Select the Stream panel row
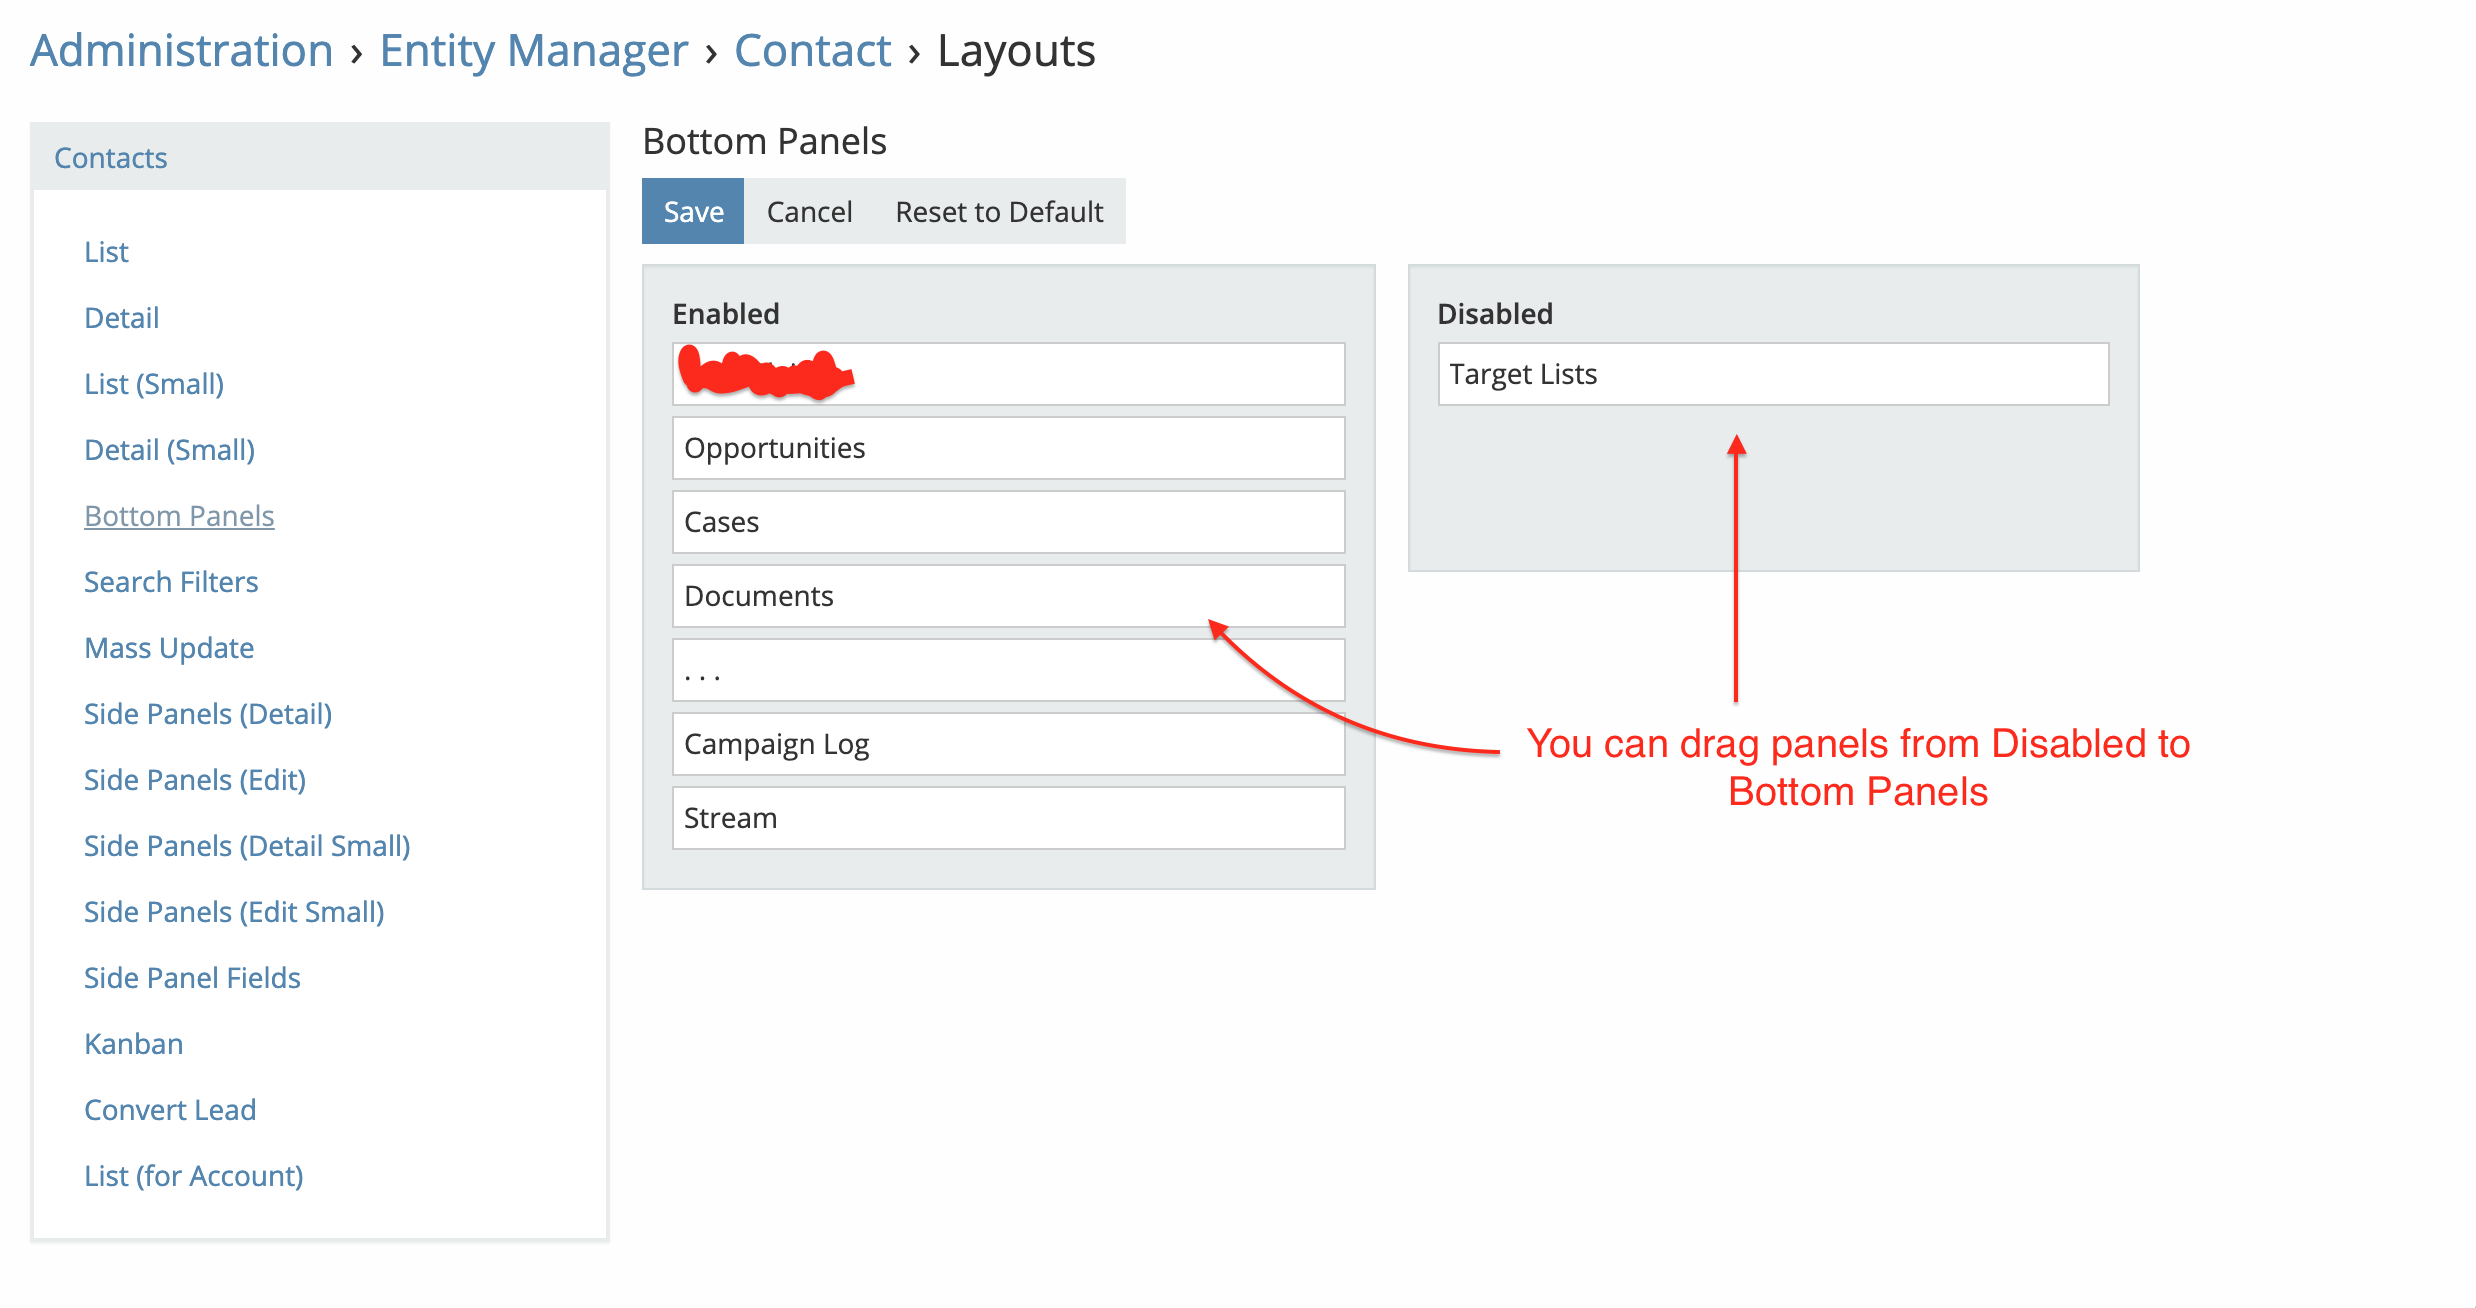The height and width of the screenshot is (1308, 2476). 1008,818
